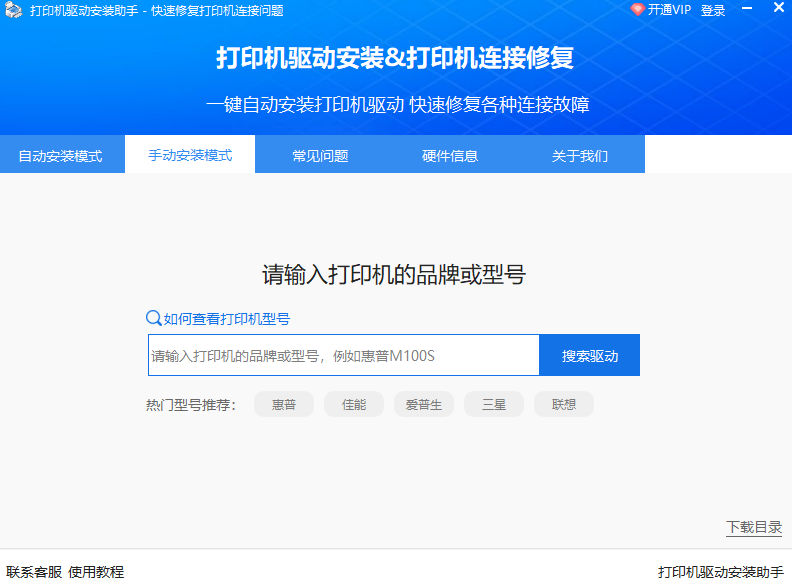Click the magnifier icon beside 如何查看打印机型号
Viewport: 792px width, 587px height.
[154, 318]
